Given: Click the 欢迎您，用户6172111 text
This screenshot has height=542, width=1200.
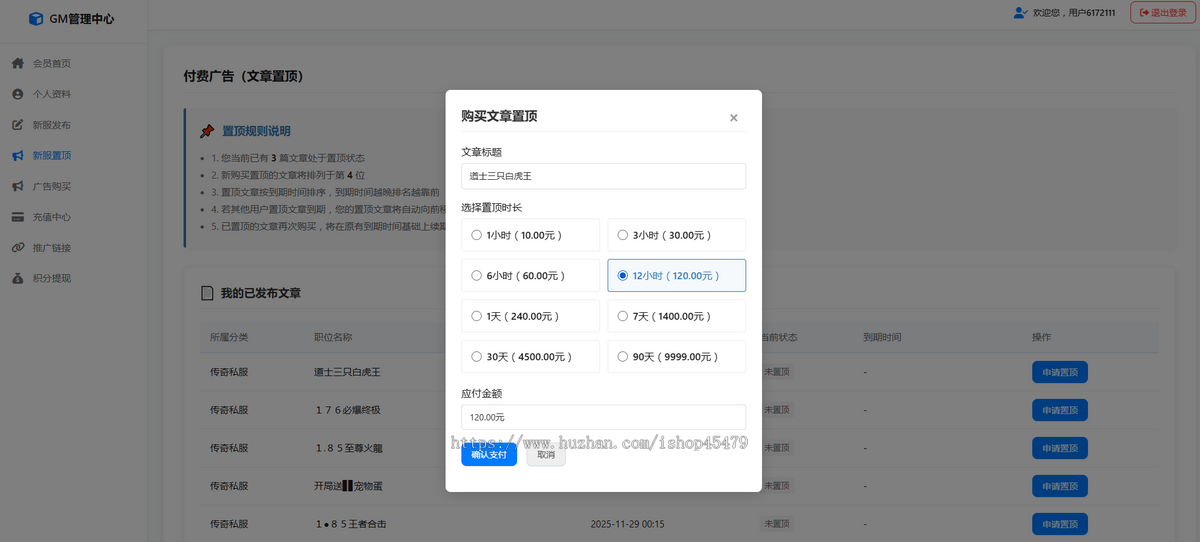Looking at the screenshot, I should [x=1074, y=12].
